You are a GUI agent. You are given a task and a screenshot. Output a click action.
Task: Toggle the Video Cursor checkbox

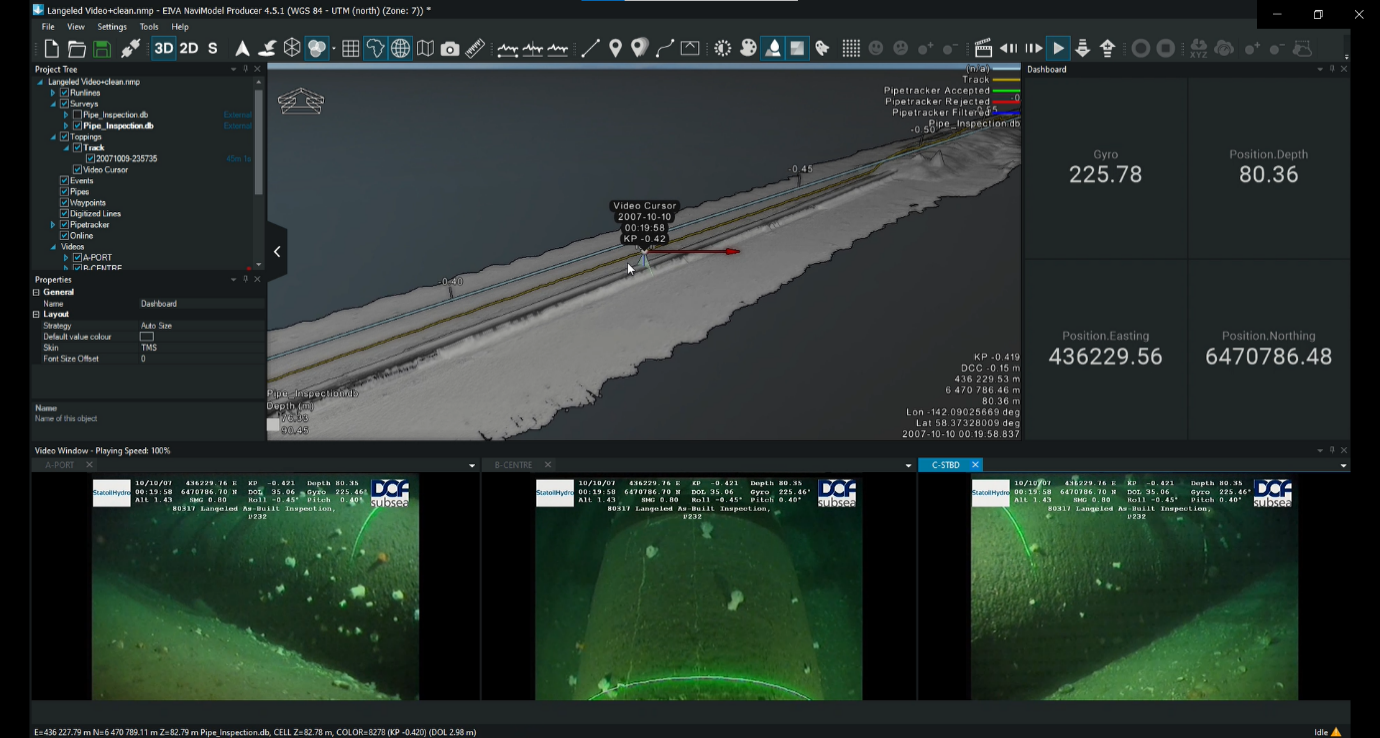(x=77, y=170)
